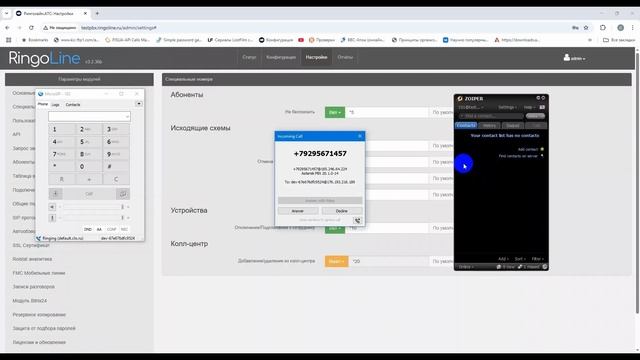Open the Sort dropdown in Zoiper
This screenshot has height=360, width=640.
tap(520, 259)
